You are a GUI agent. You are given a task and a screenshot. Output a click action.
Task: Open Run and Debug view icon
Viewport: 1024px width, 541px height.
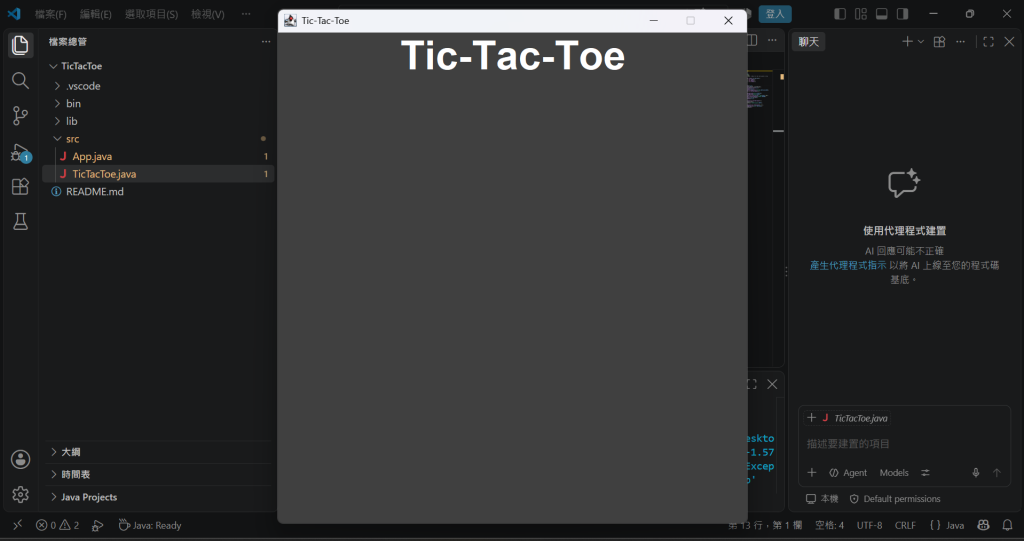pos(20,152)
